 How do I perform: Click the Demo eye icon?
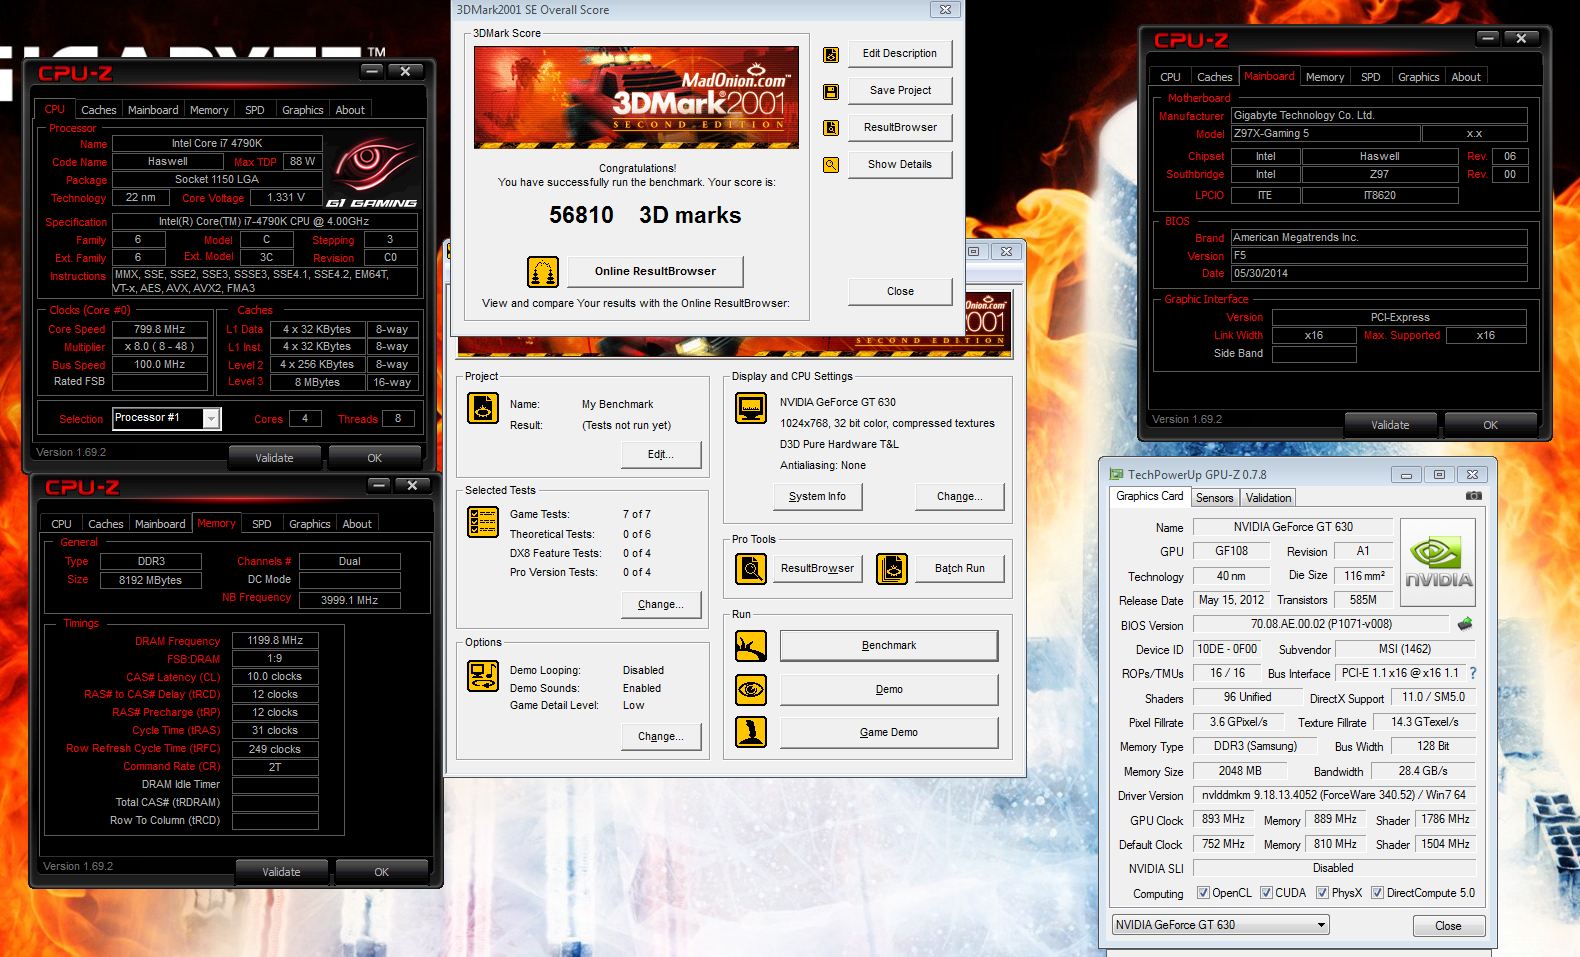[751, 689]
